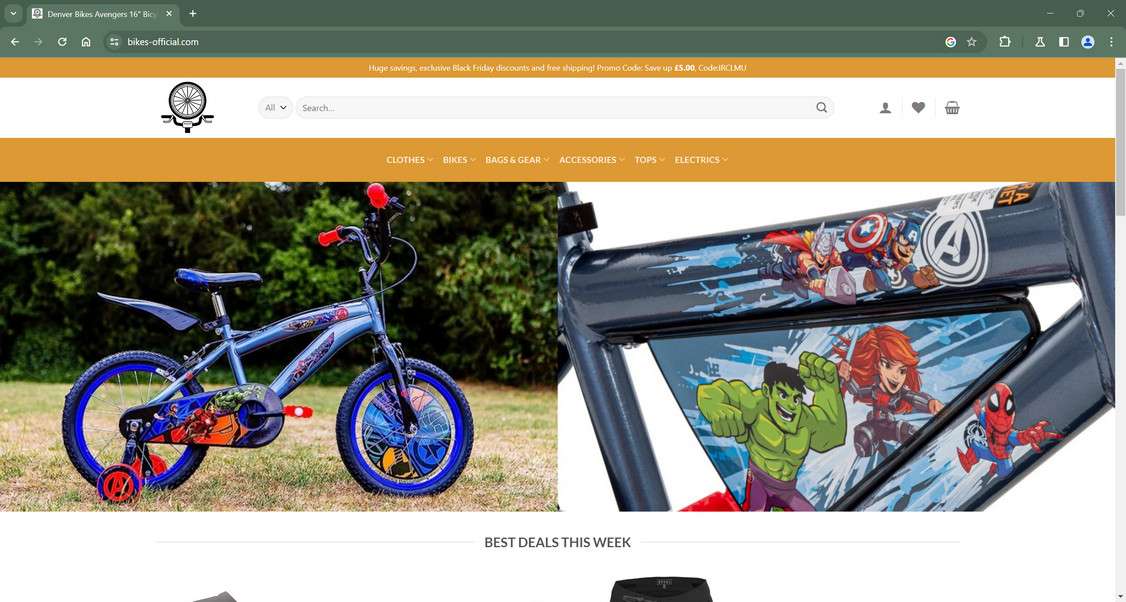The width and height of the screenshot is (1126, 602).
Task: Open the ELECTRICS menu
Action: 701,159
